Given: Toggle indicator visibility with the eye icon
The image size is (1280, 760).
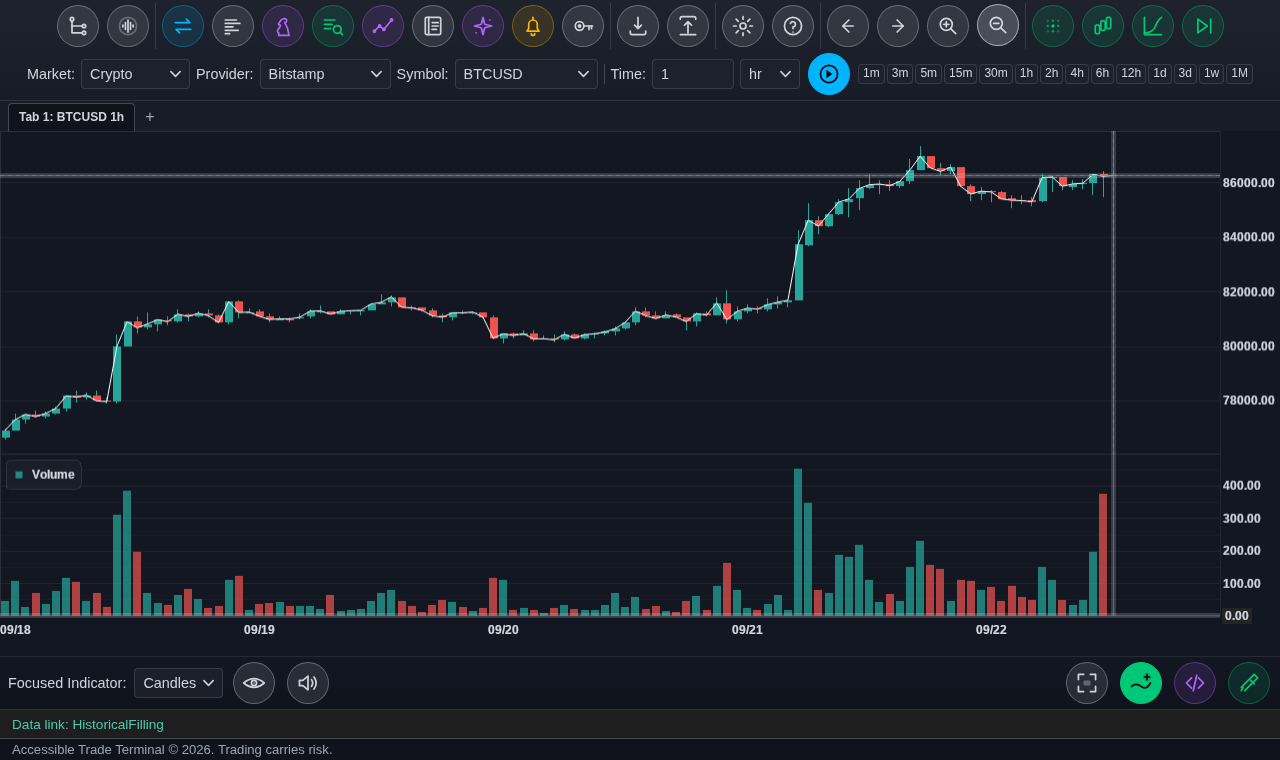Looking at the screenshot, I should click(x=254, y=683).
